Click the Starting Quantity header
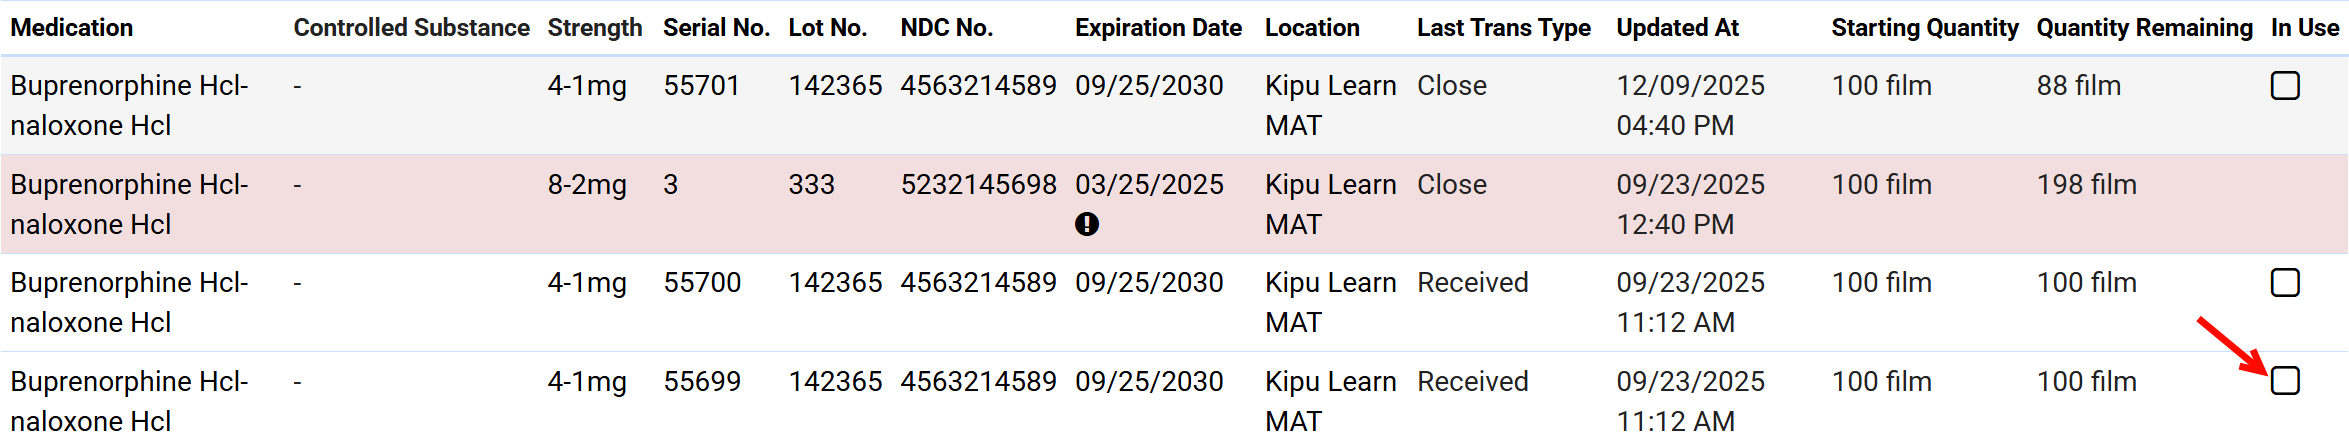The image size is (2349, 442). (1924, 28)
